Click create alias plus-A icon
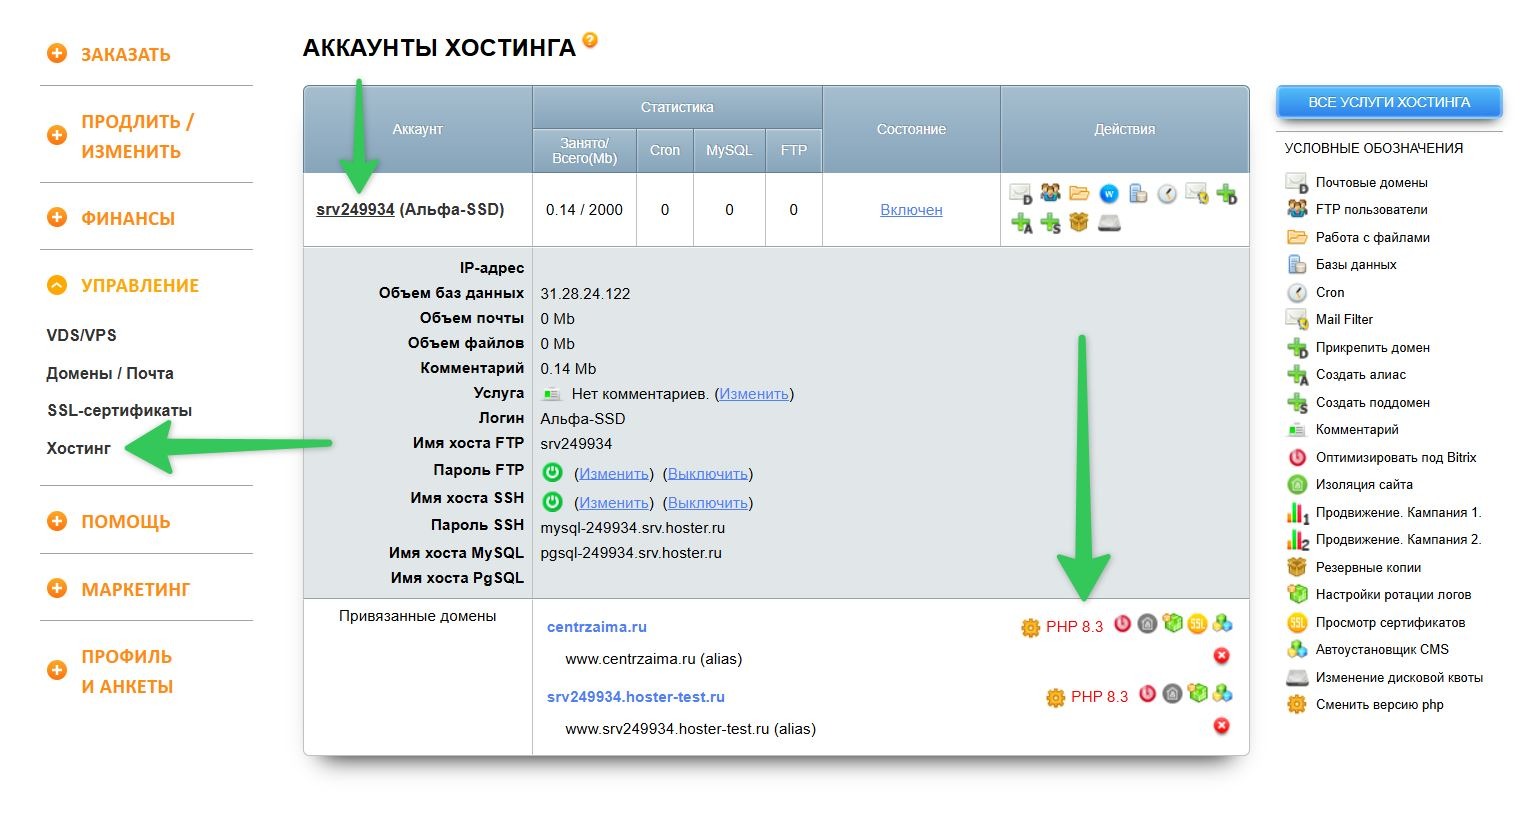 pos(1021,223)
